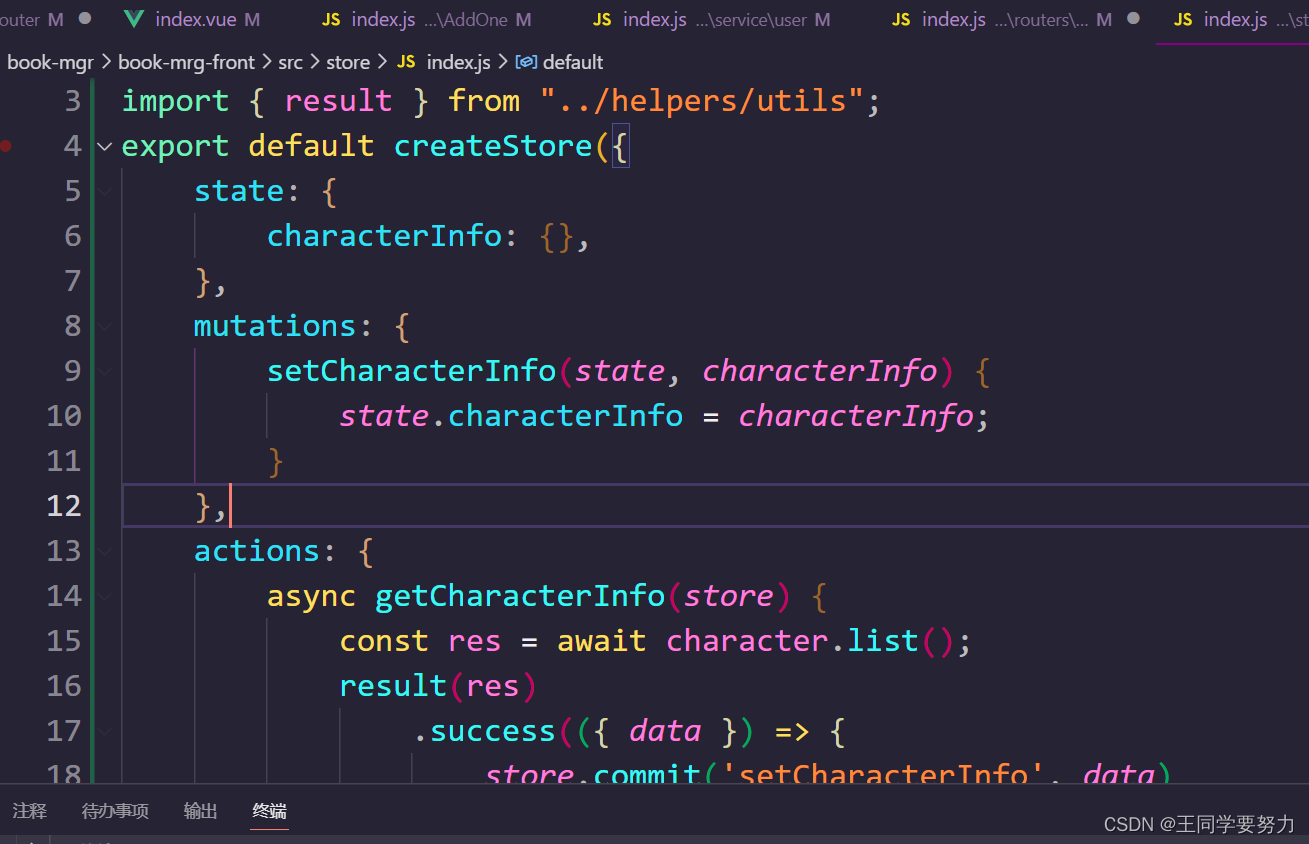Click setCharacterInfo method name on line 9
Viewport: 1309px width, 844px height.
tap(412, 371)
